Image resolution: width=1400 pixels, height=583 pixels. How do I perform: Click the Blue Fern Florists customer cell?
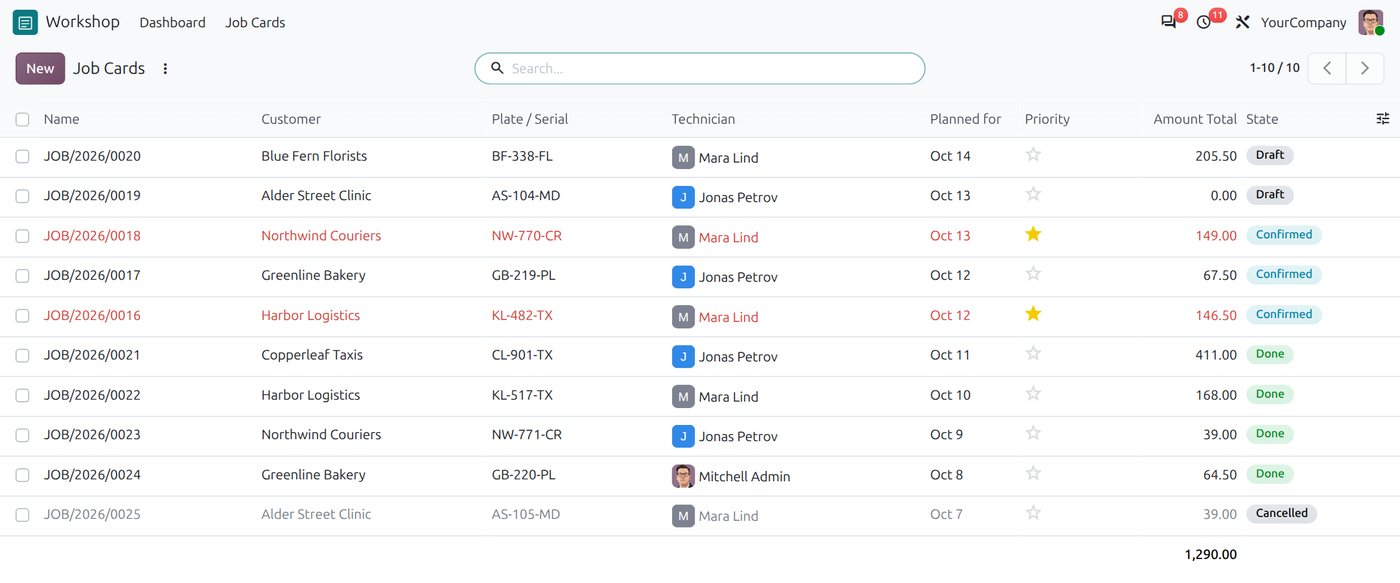[314, 156]
